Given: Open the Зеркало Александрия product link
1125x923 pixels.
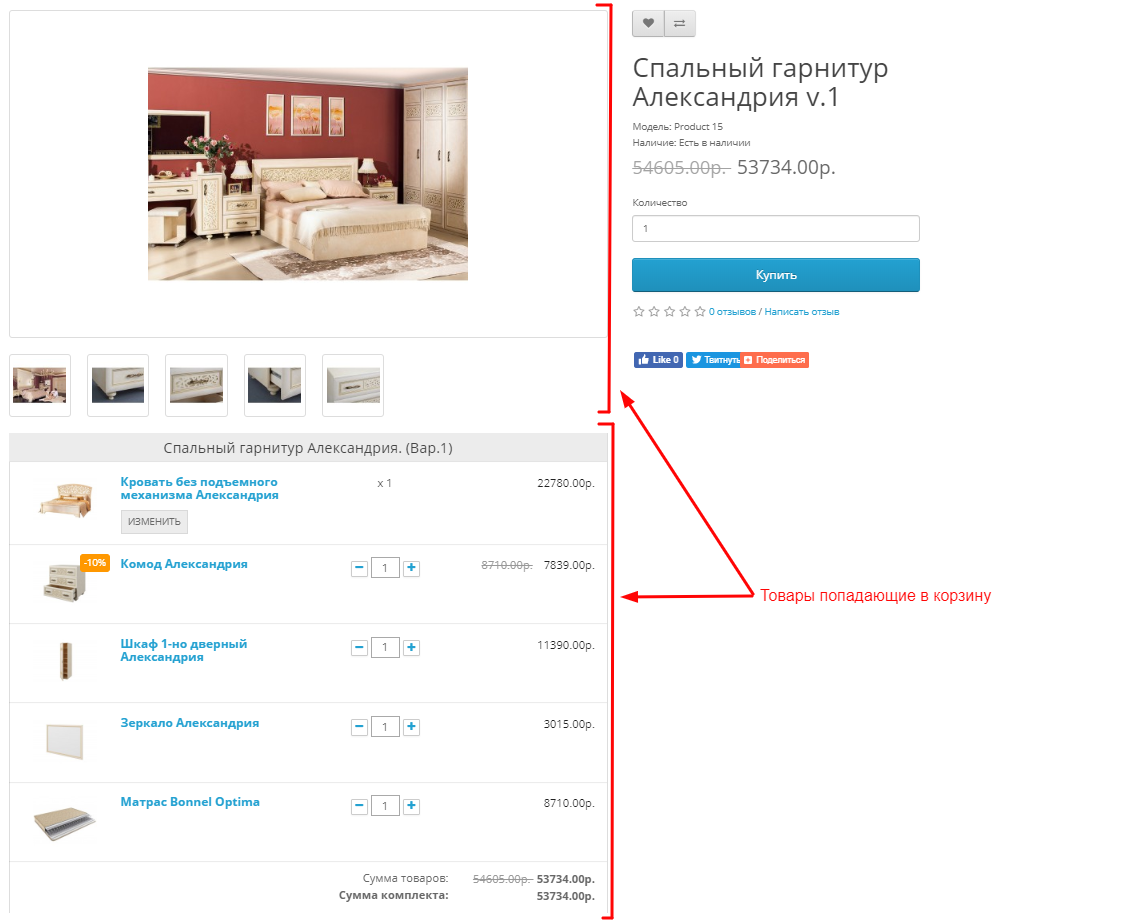Looking at the screenshot, I should [189, 723].
